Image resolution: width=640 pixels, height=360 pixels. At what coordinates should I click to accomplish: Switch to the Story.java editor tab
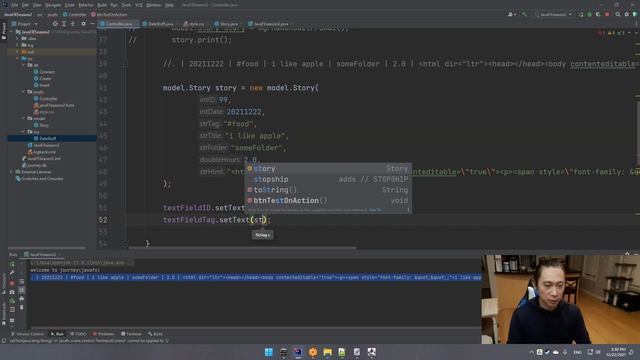pos(227,24)
